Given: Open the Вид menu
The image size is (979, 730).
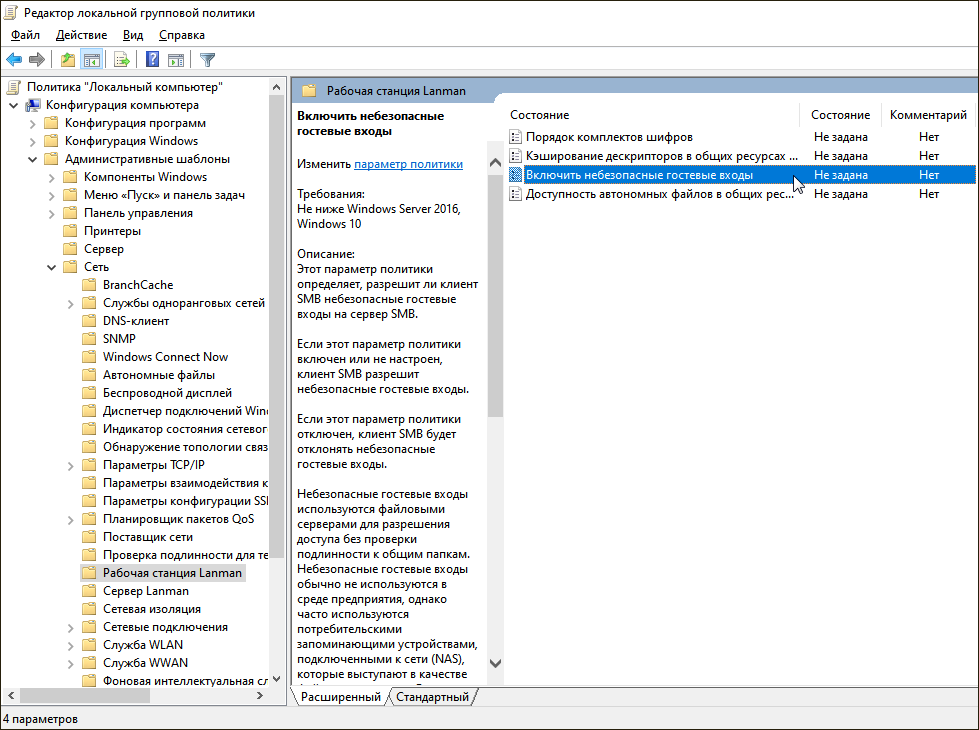Looking at the screenshot, I should tap(133, 35).
